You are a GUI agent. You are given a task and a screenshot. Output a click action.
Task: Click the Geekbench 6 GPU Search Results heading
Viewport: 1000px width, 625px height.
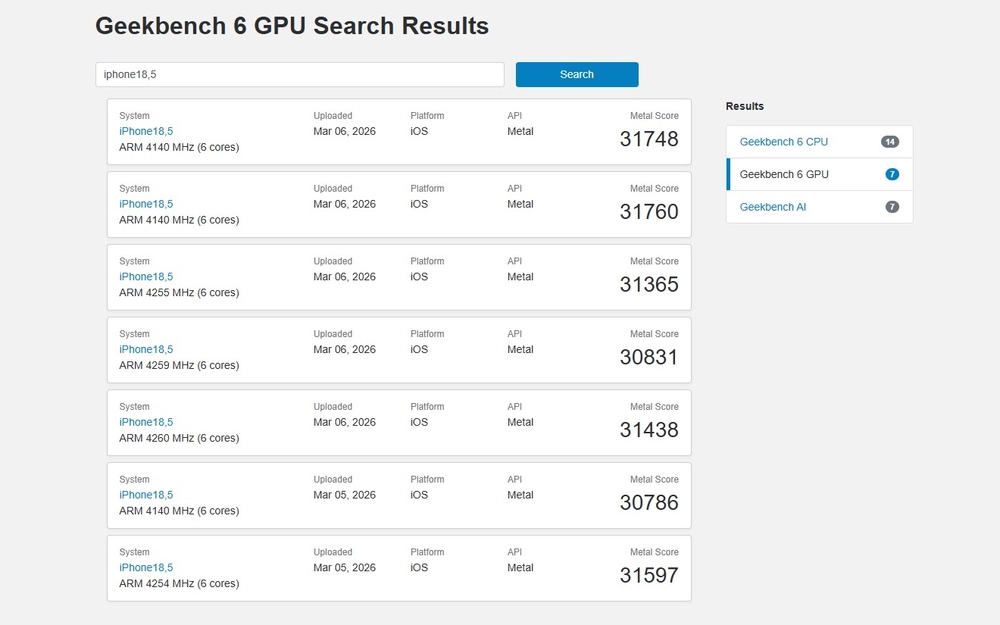[292, 26]
